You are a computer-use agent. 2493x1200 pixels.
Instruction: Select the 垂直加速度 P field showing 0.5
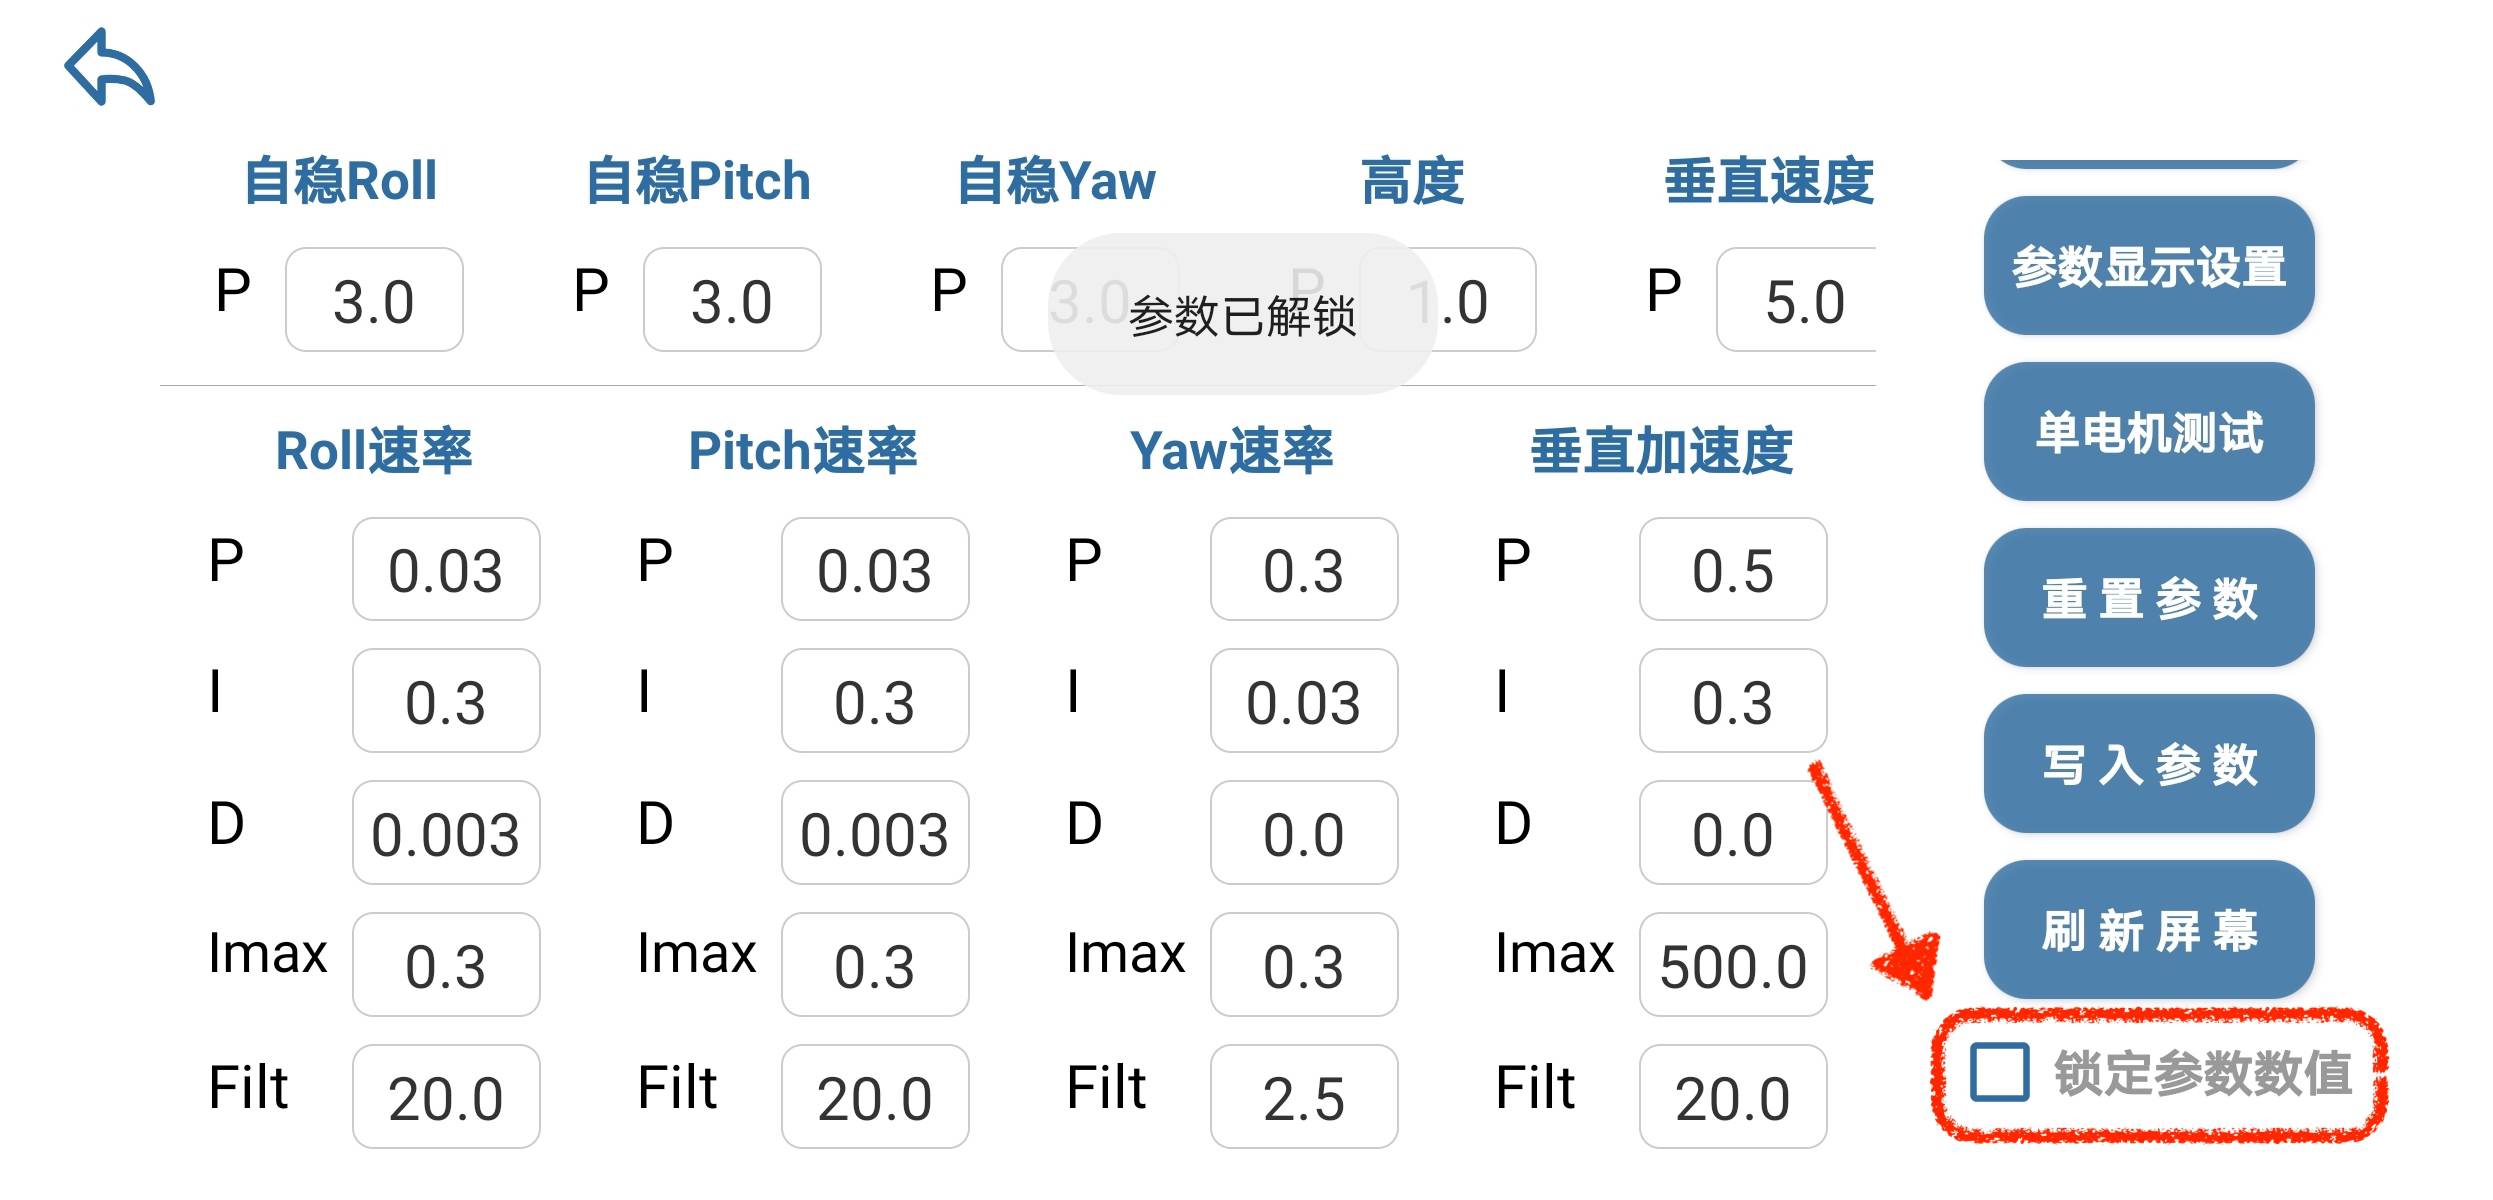1733,570
